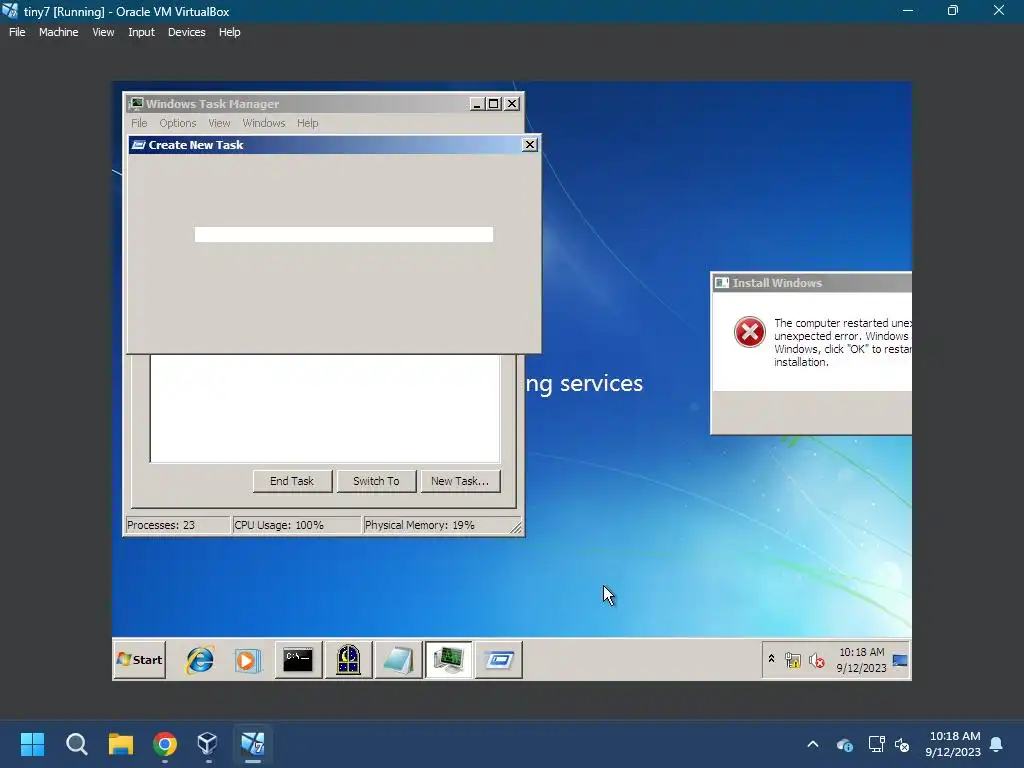Viewport: 1024px width, 768px height.
Task: Click the Show Desktop icon in guest tray
Action: tap(900, 660)
